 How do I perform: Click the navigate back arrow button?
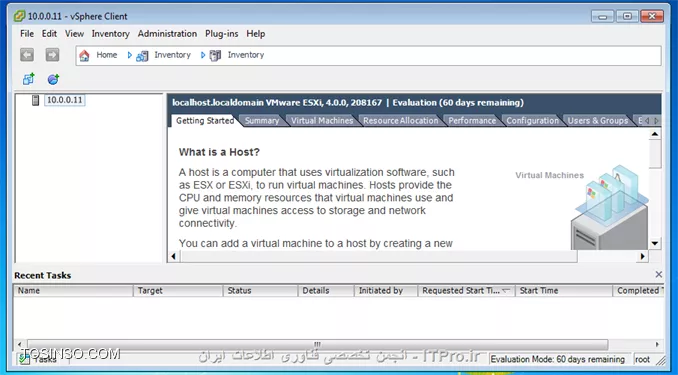[x=27, y=55]
